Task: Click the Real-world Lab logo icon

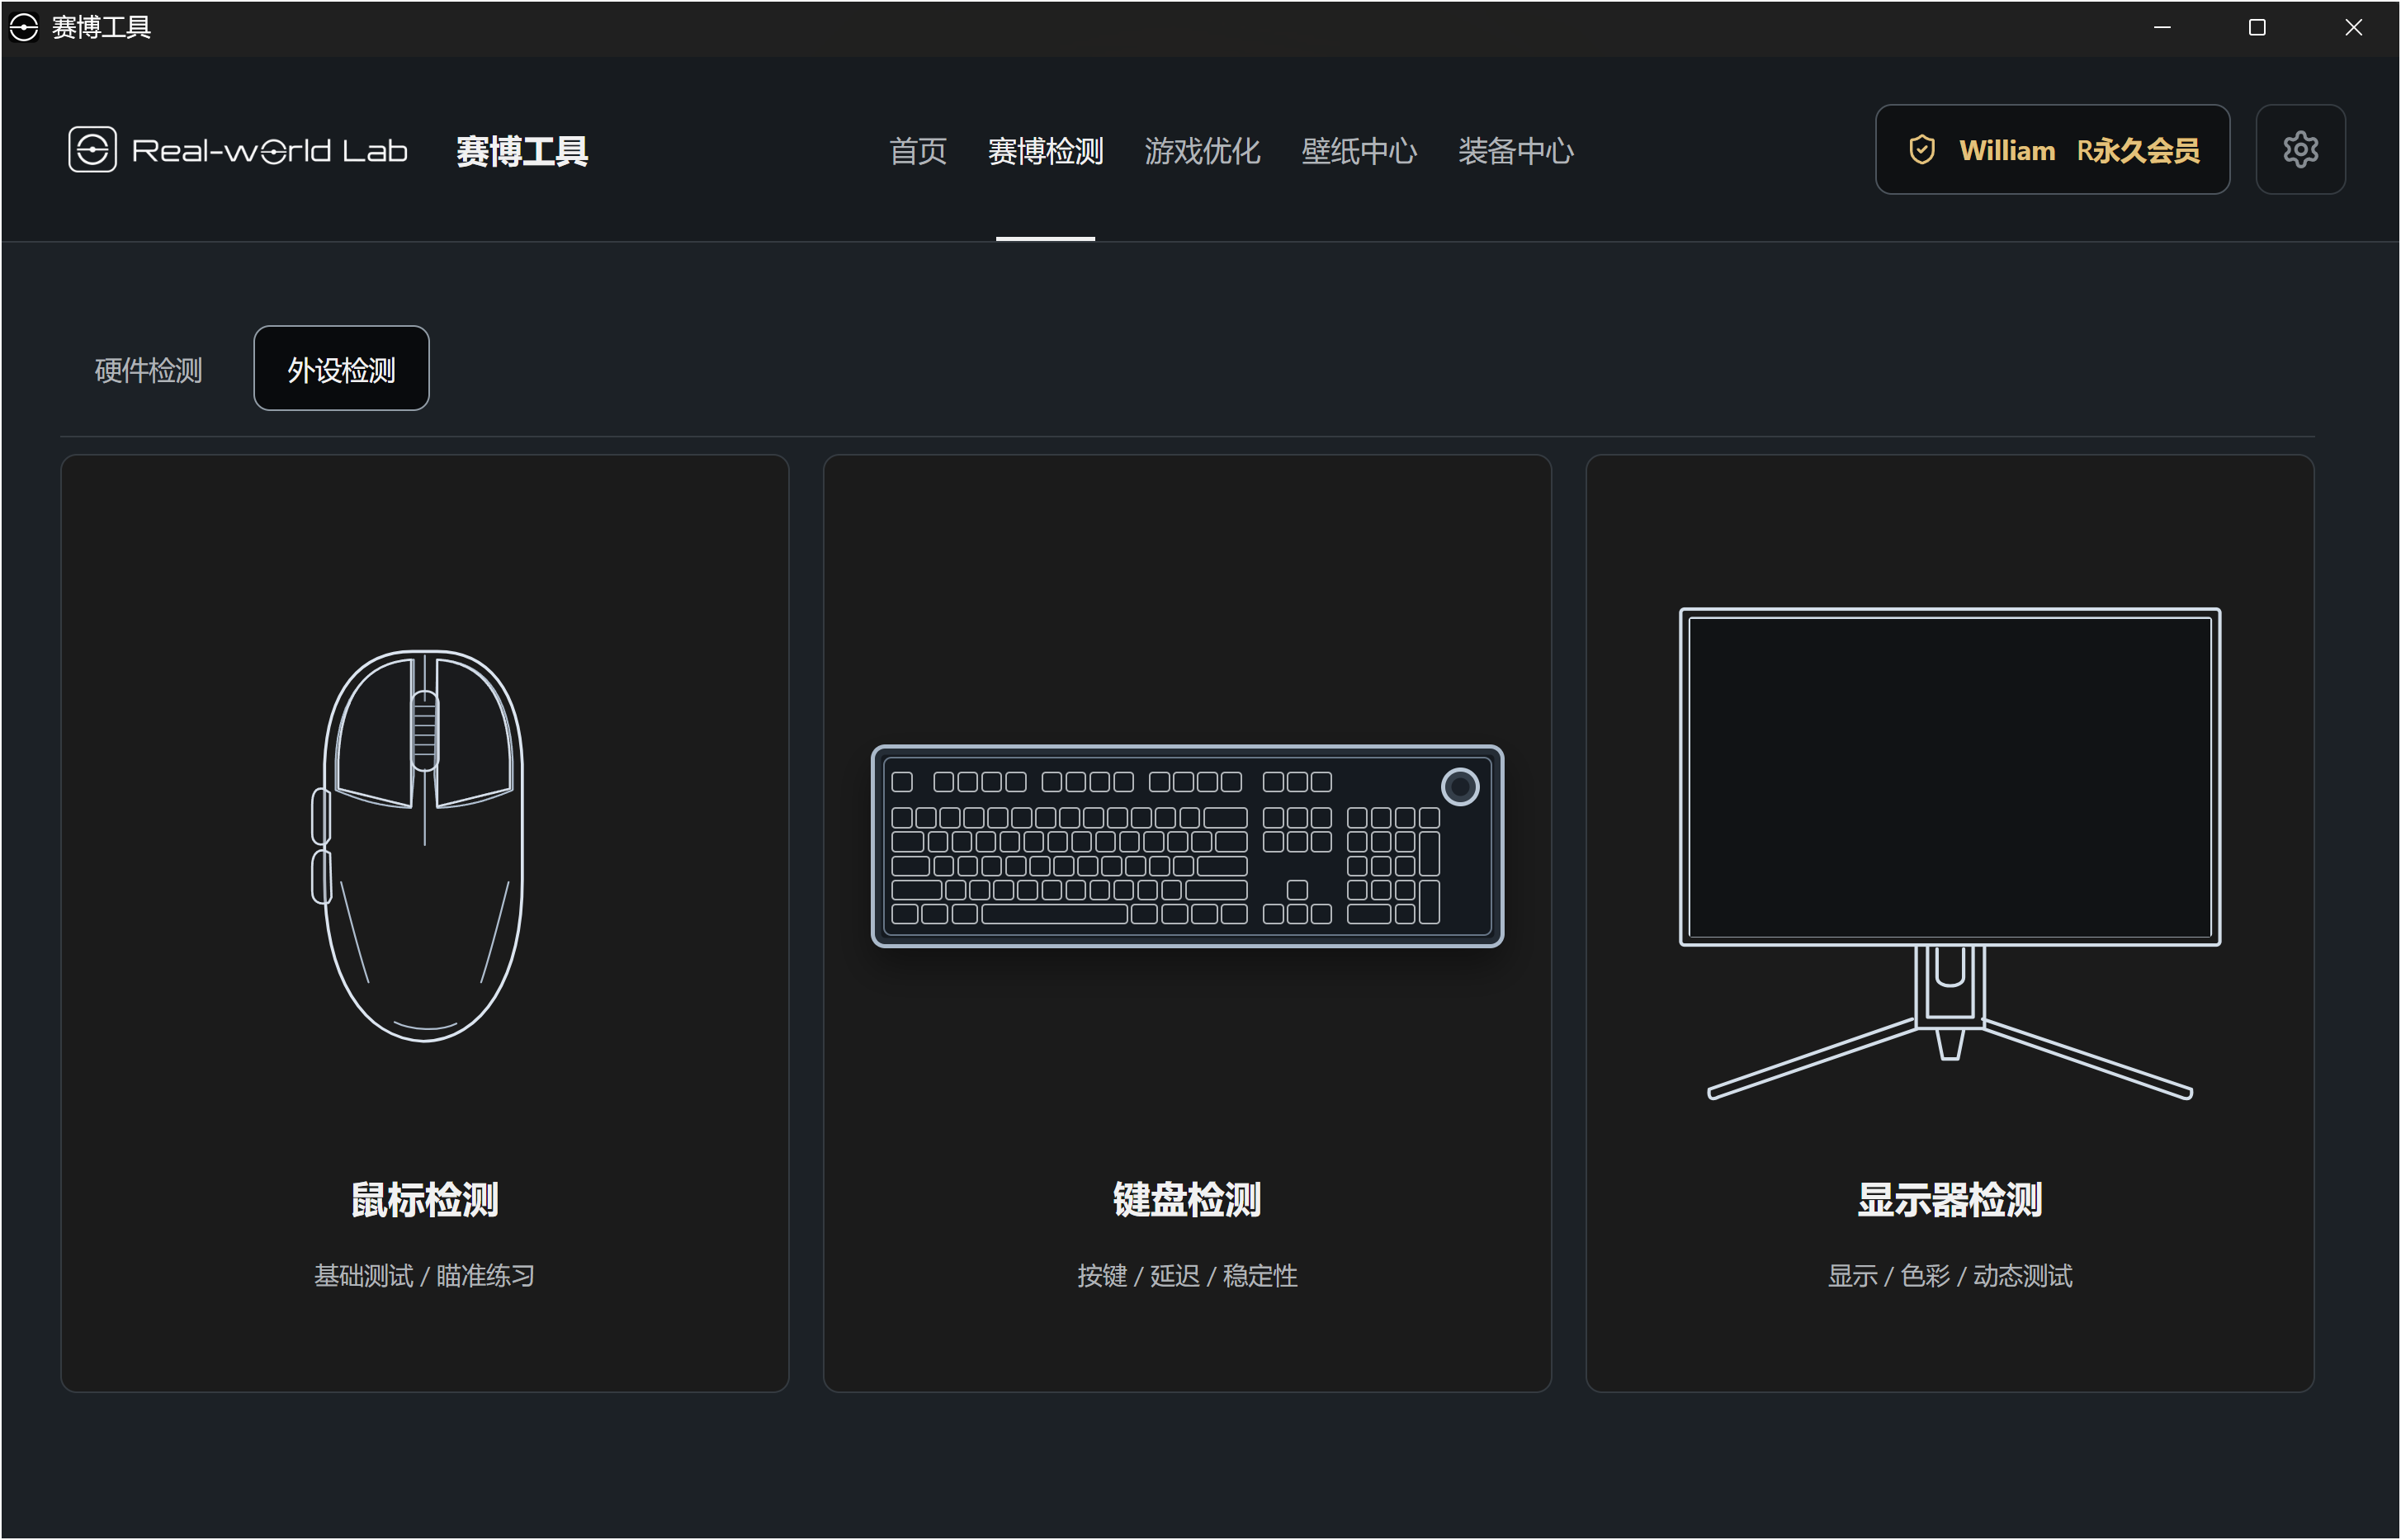Action: point(92,150)
